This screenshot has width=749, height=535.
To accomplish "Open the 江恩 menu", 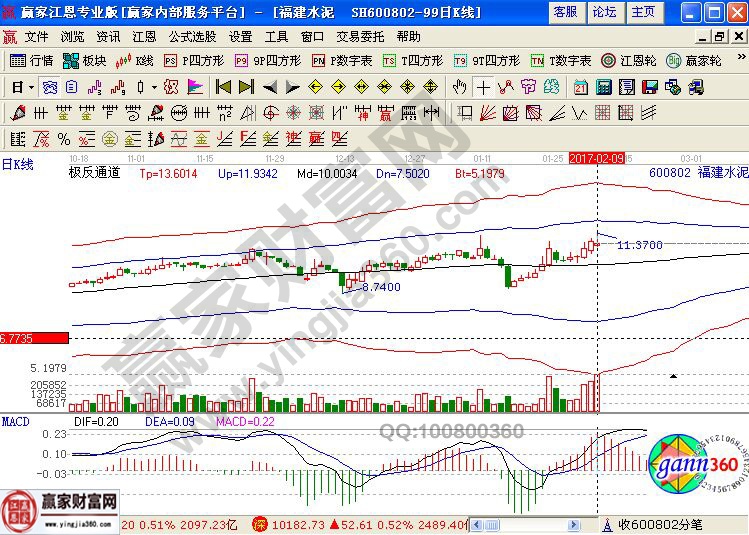I will [143, 36].
